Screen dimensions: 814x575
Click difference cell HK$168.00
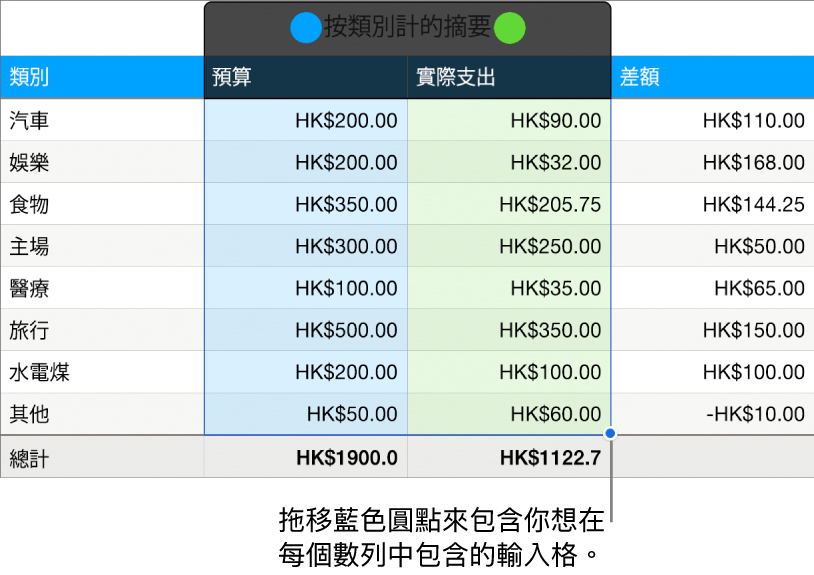(x=712, y=162)
